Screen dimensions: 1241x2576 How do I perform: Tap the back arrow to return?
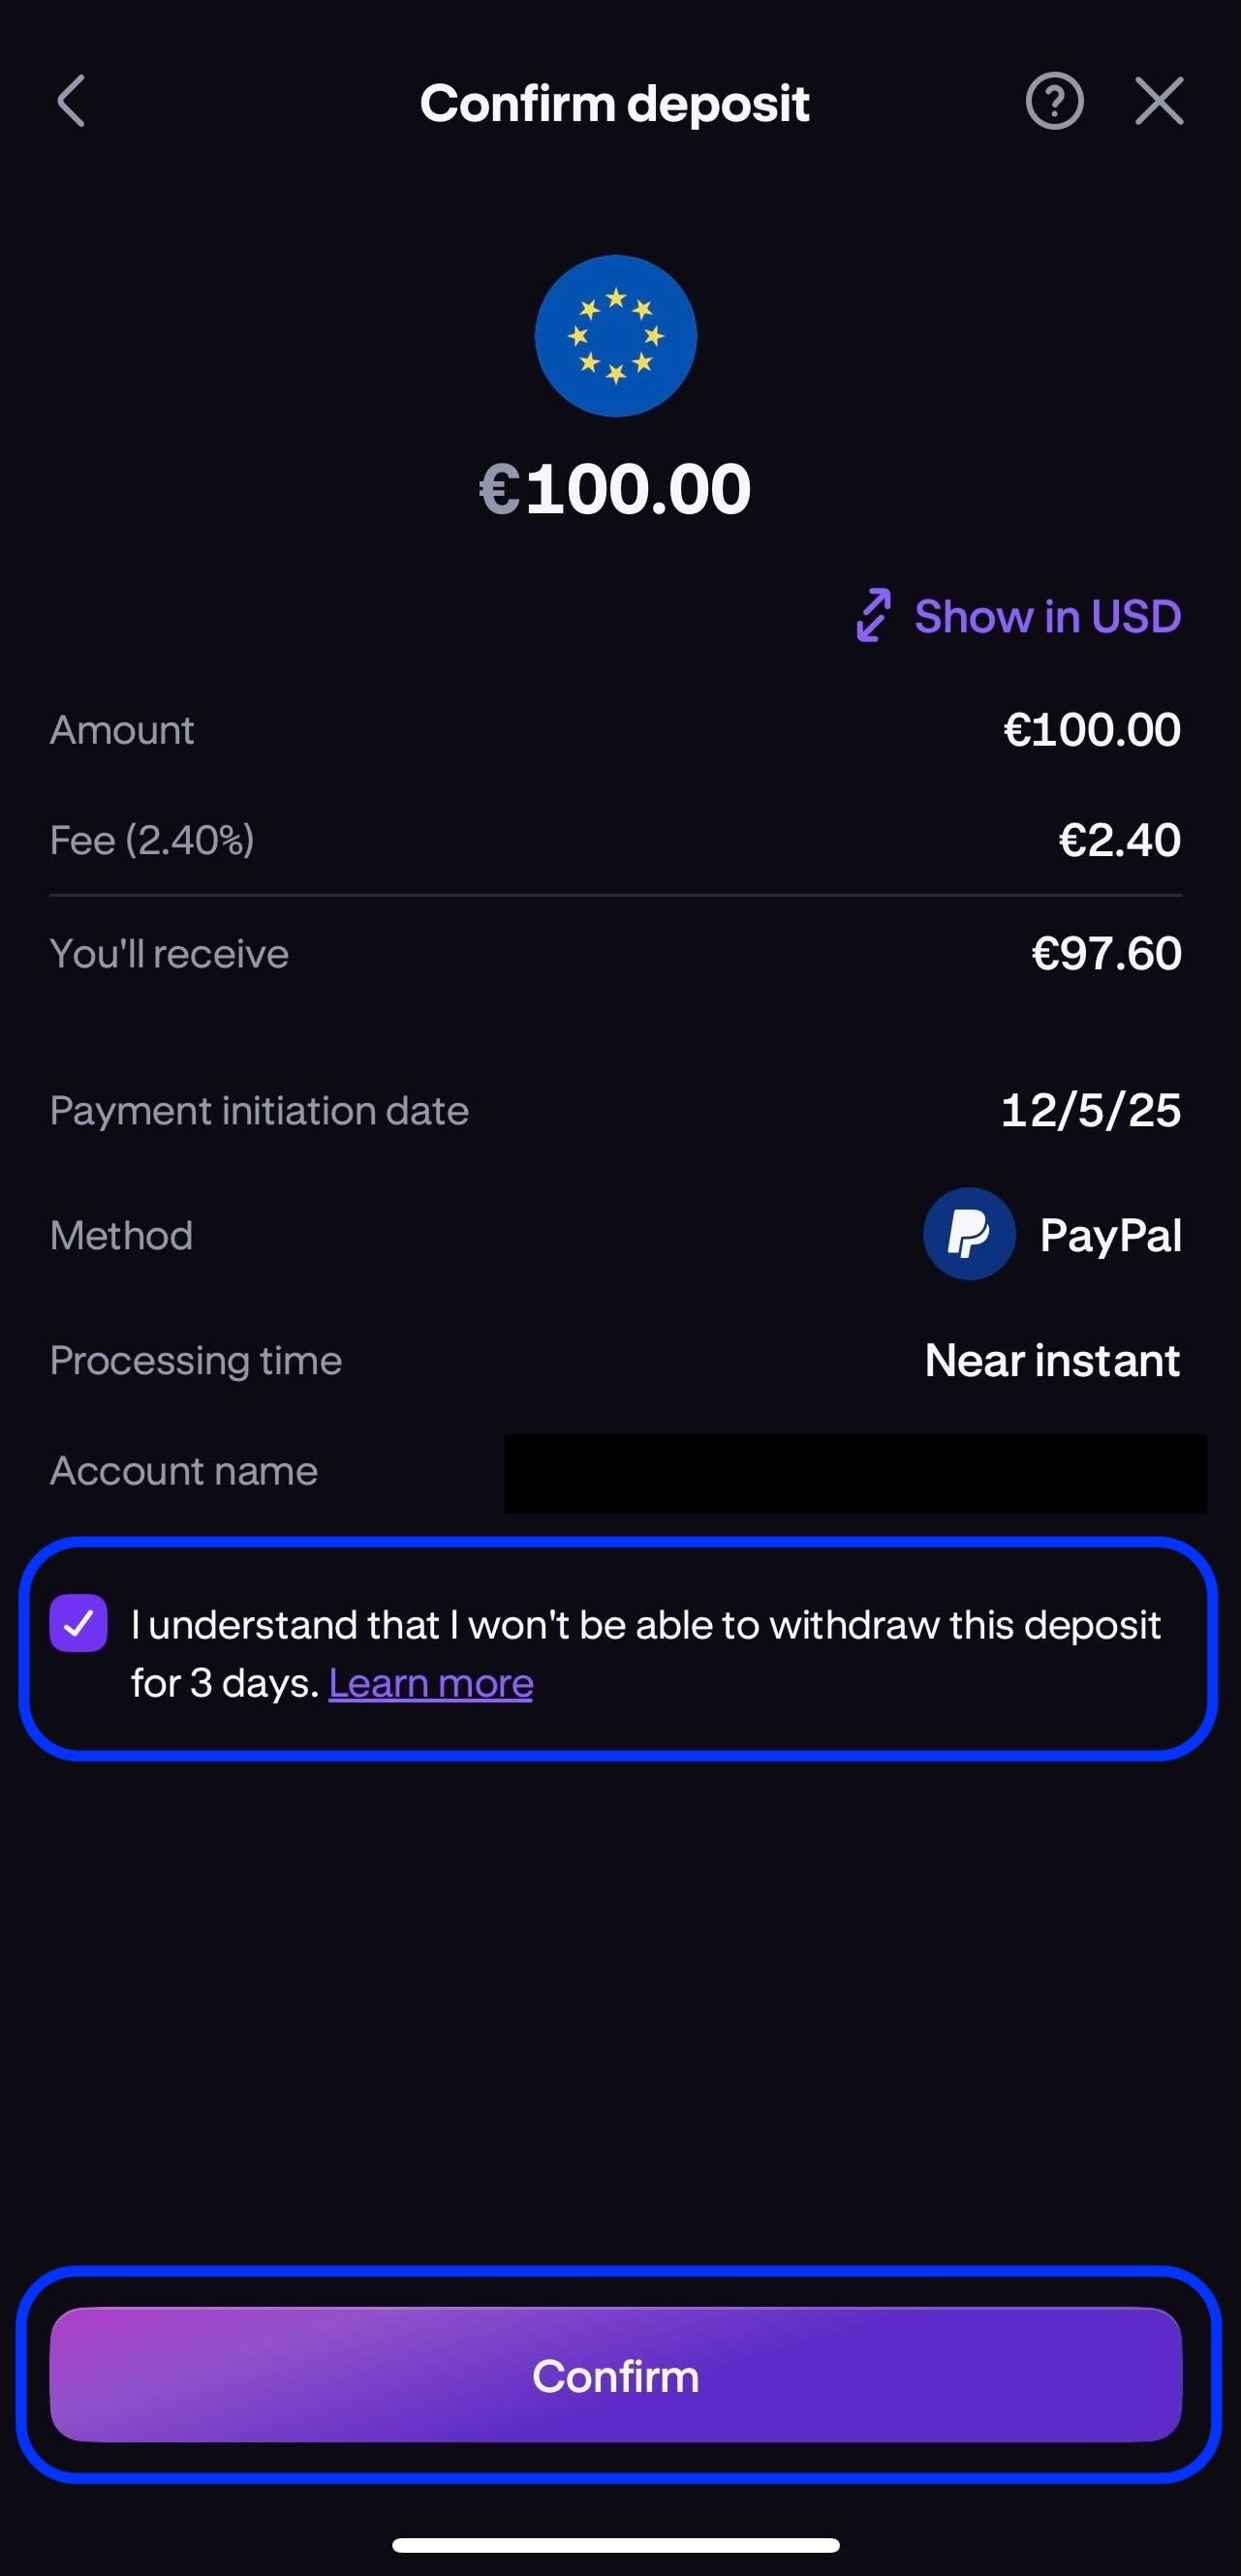click(x=70, y=101)
